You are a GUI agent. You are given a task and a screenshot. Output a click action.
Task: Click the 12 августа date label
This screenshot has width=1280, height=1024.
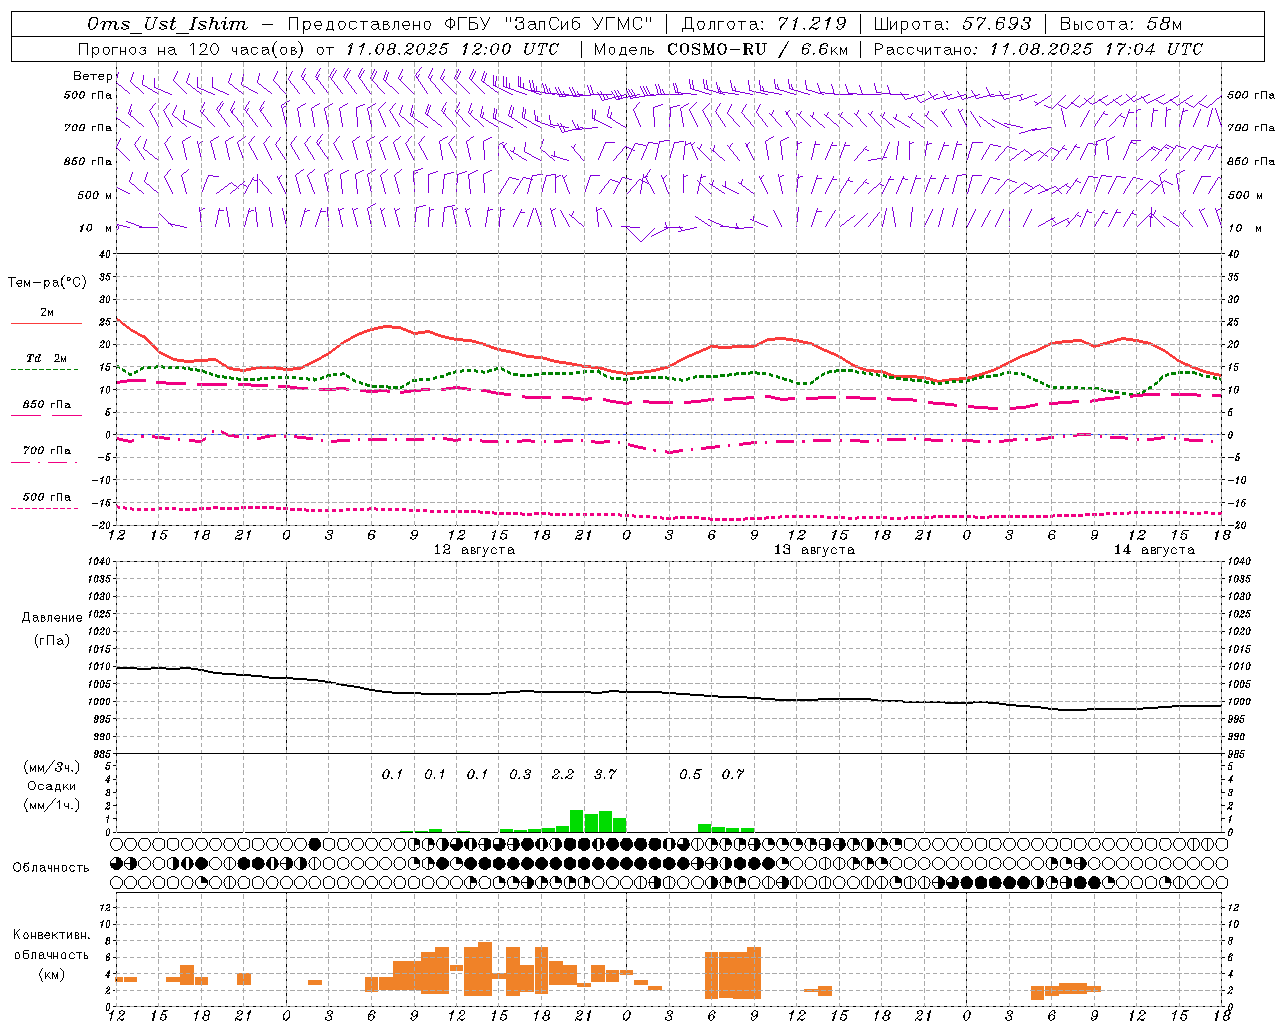coord(474,550)
